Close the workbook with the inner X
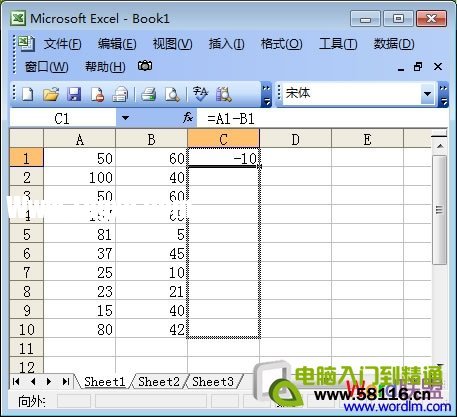The height and width of the screenshot is (417, 457). coord(438,67)
